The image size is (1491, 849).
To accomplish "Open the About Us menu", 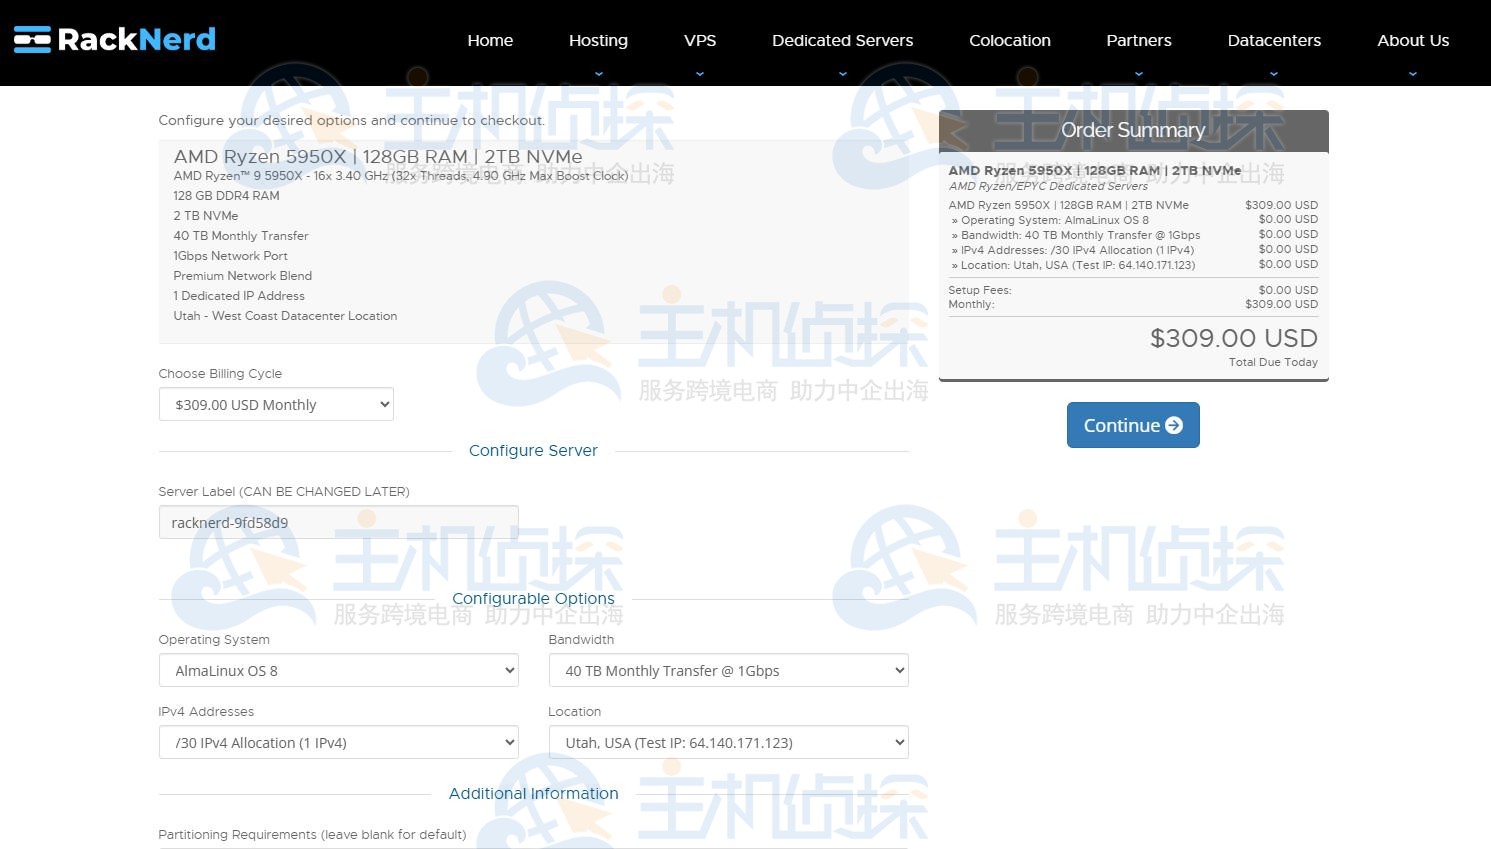I will tap(1413, 41).
